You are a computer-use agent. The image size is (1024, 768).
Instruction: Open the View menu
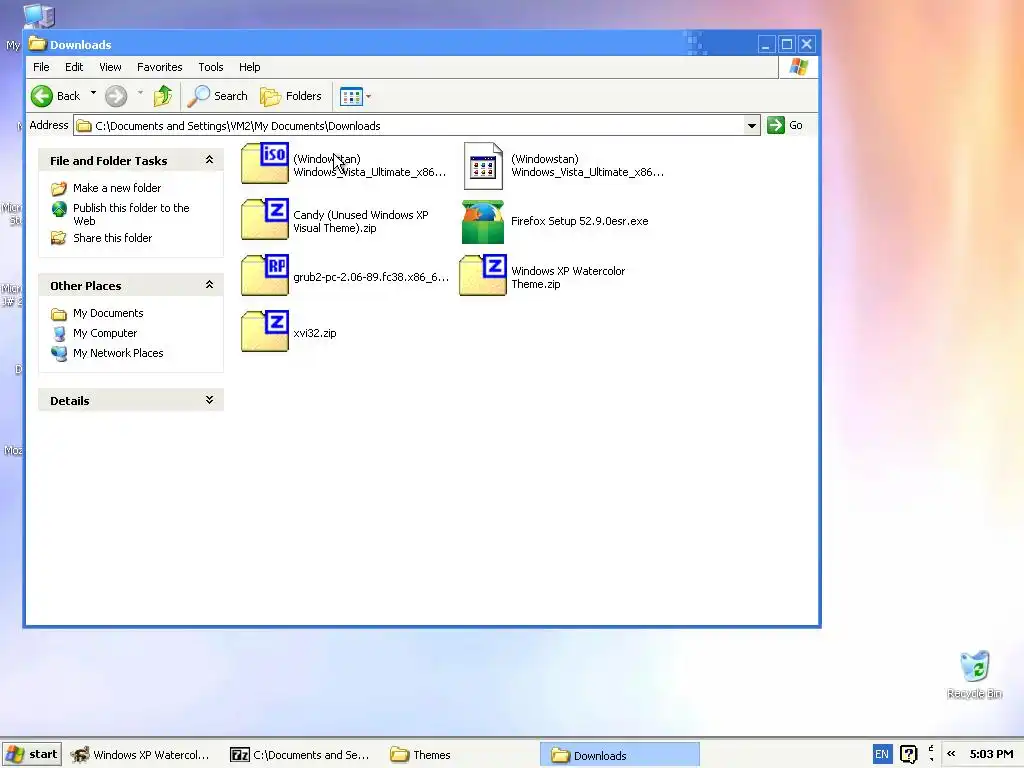[110, 67]
